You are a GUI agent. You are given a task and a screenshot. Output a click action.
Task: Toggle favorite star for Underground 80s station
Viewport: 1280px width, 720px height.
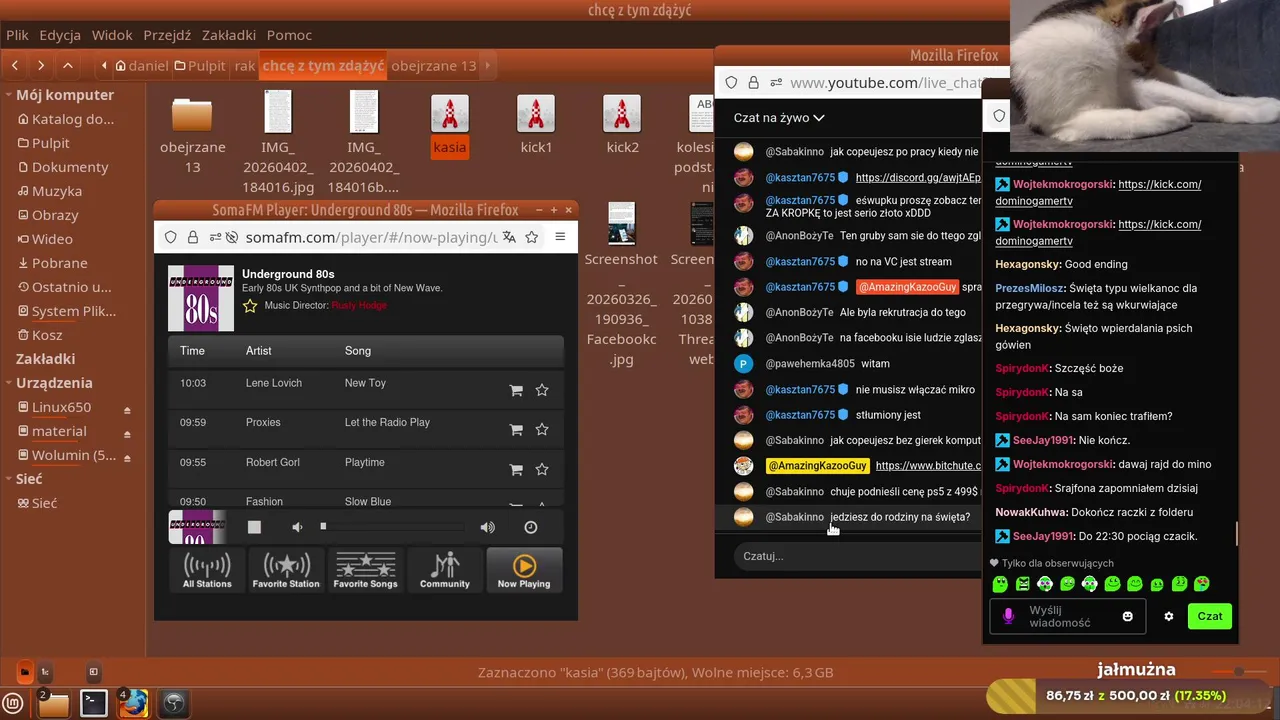[x=250, y=306]
